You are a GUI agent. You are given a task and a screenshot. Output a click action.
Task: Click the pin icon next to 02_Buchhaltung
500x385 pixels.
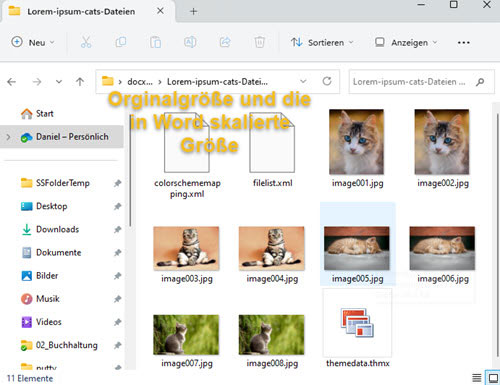117,345
